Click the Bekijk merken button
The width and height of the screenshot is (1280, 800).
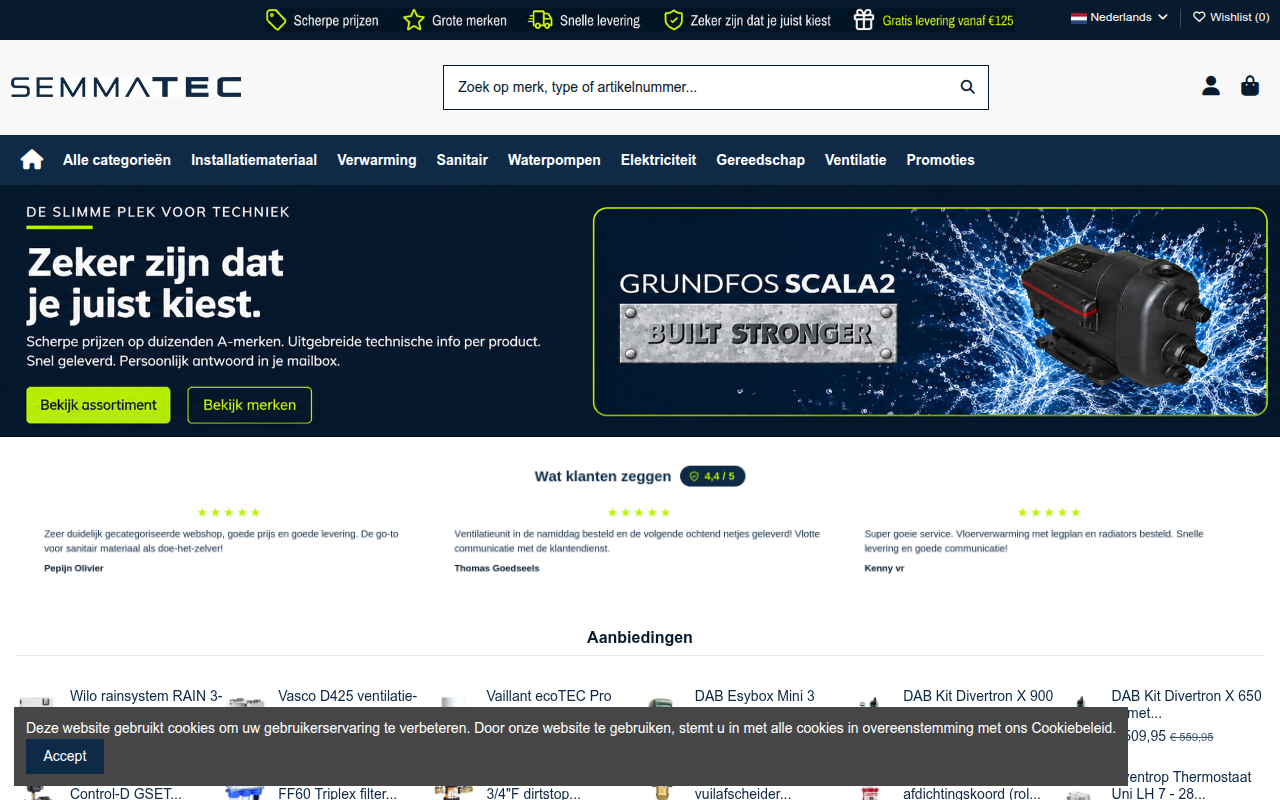pyautogui.click(x=250, y=405)
